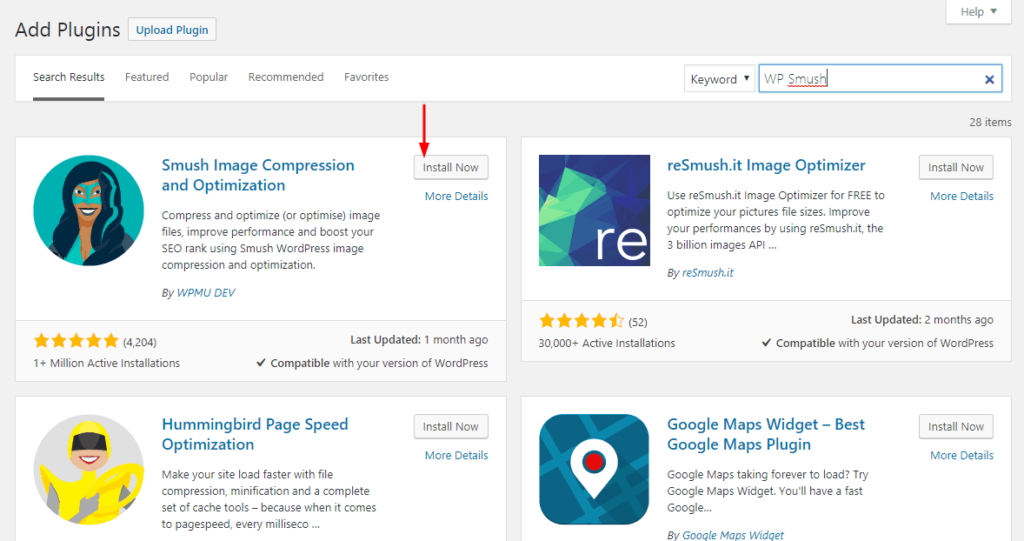The height and width of the screenshot is (541, 1024).
Task: View More Details for Hummingbird plugin
Action: coord(456,455)
